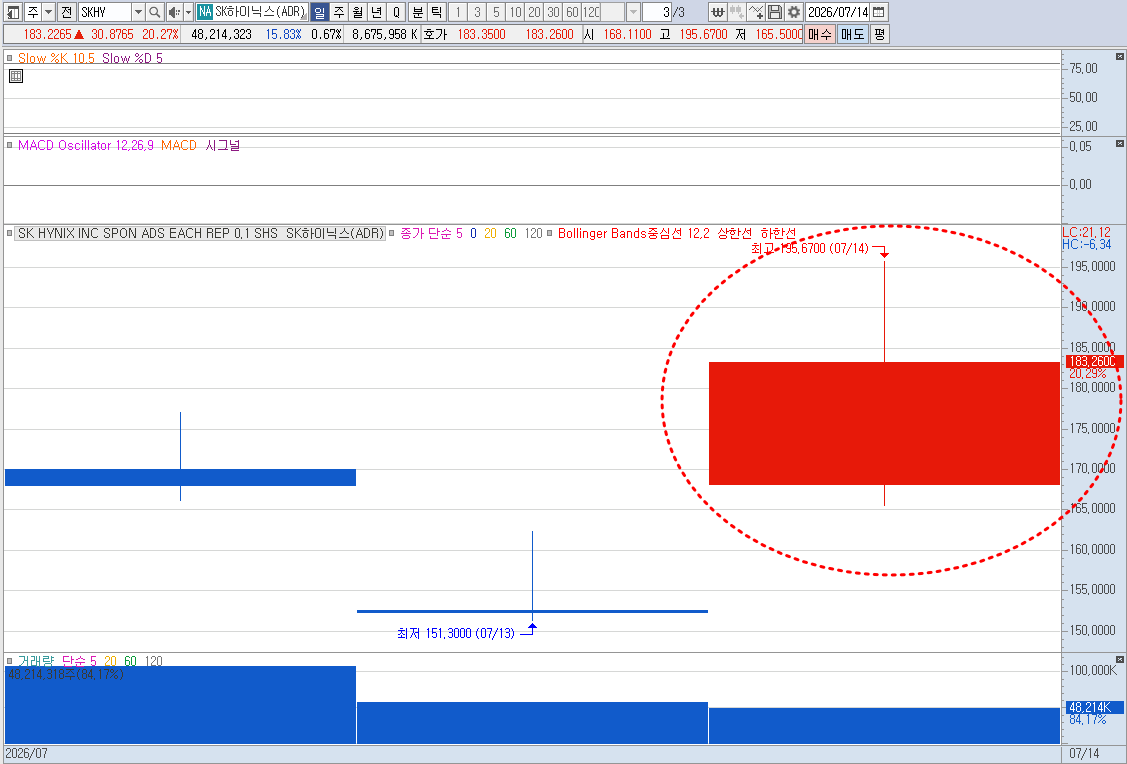The height and width of the screenshot is (764, 1127).
Task: Click the 2026/07/14 date field
Action: (x=838, y=12)
